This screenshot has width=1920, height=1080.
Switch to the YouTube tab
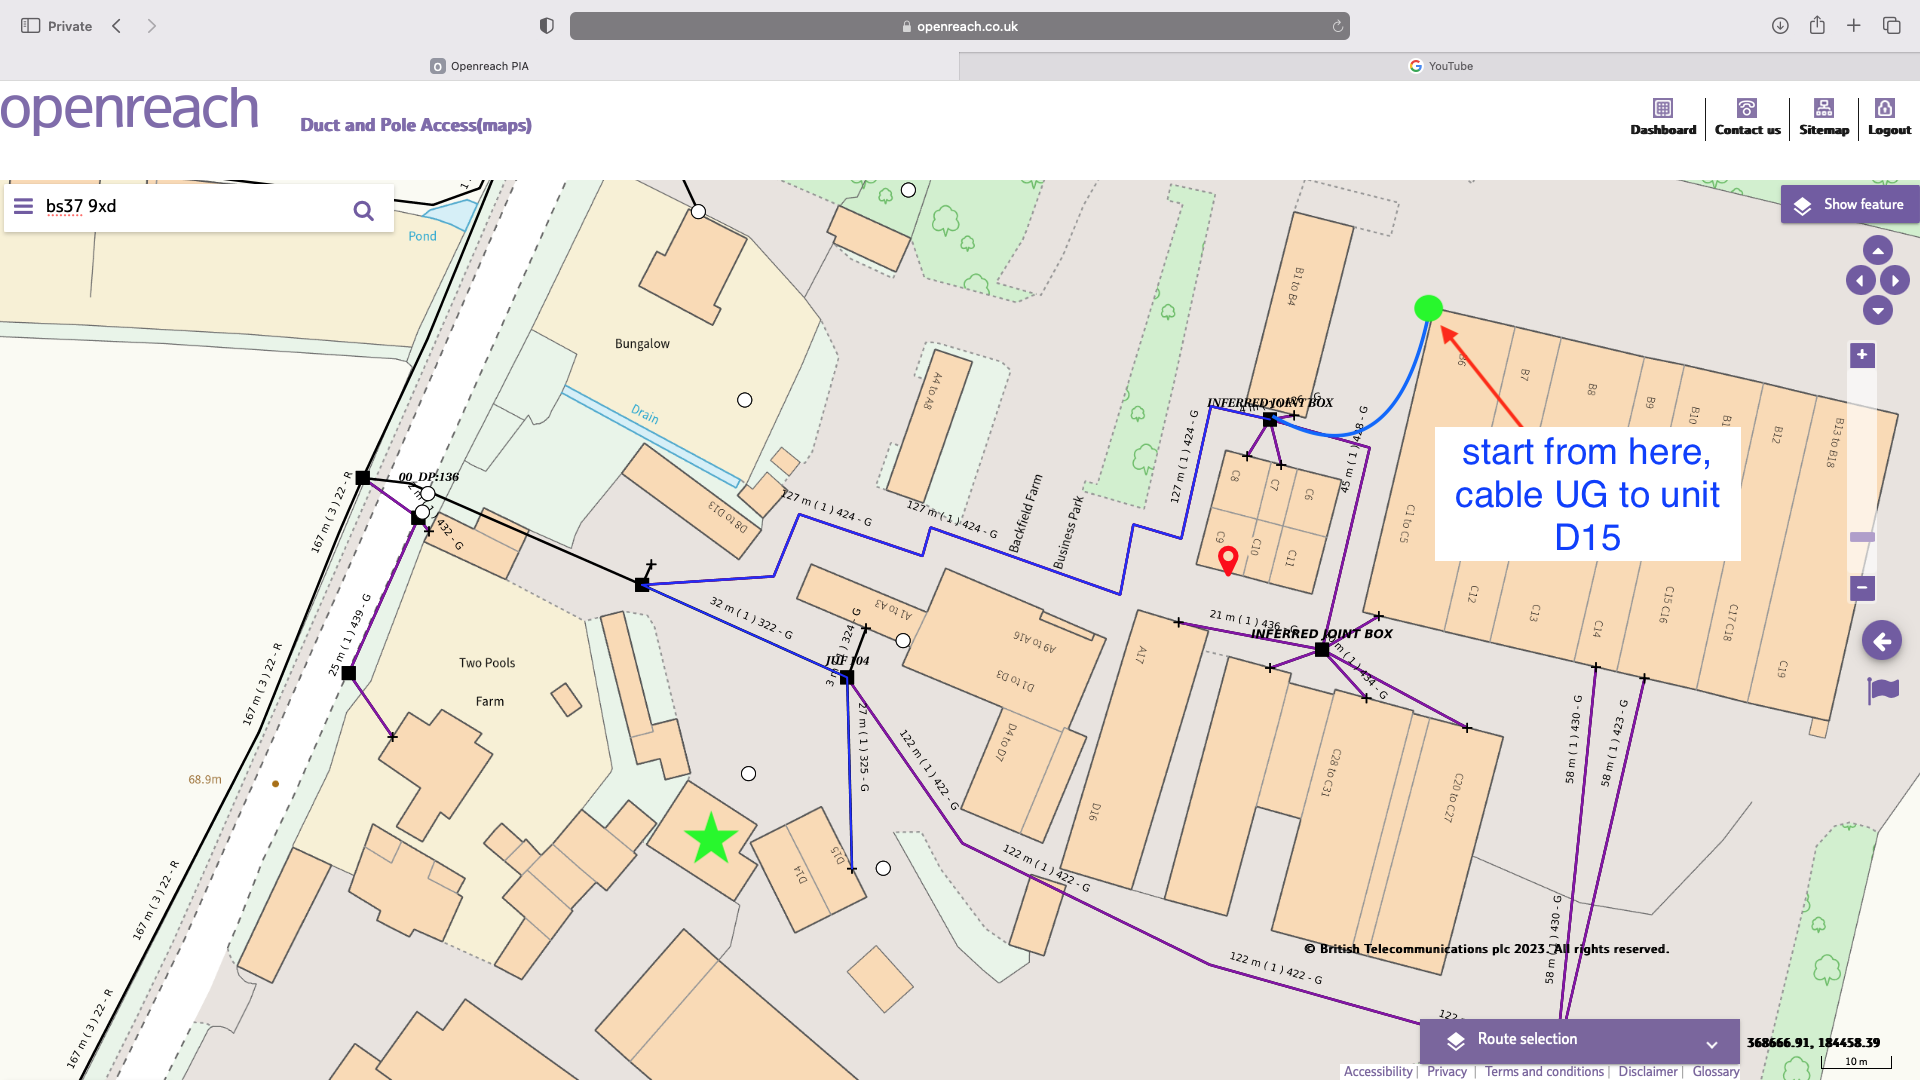1440,66
